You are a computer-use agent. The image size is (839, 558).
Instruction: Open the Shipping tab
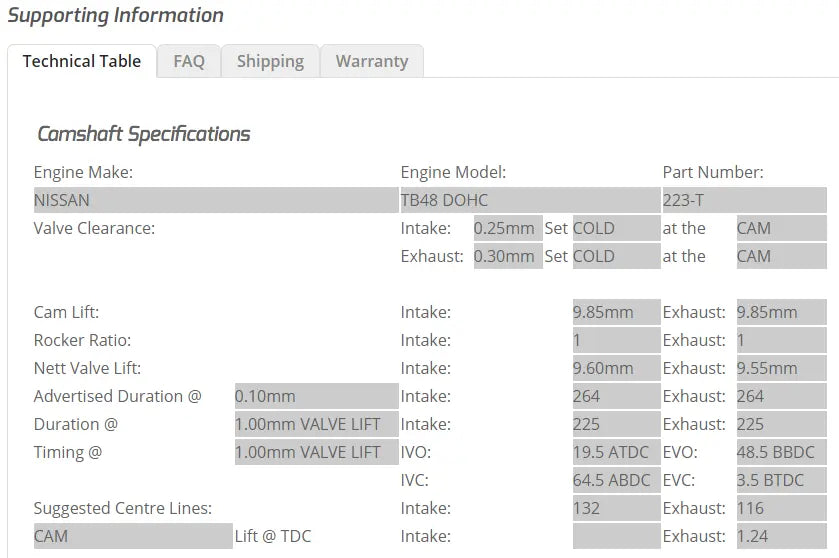(x=270, y=61)
